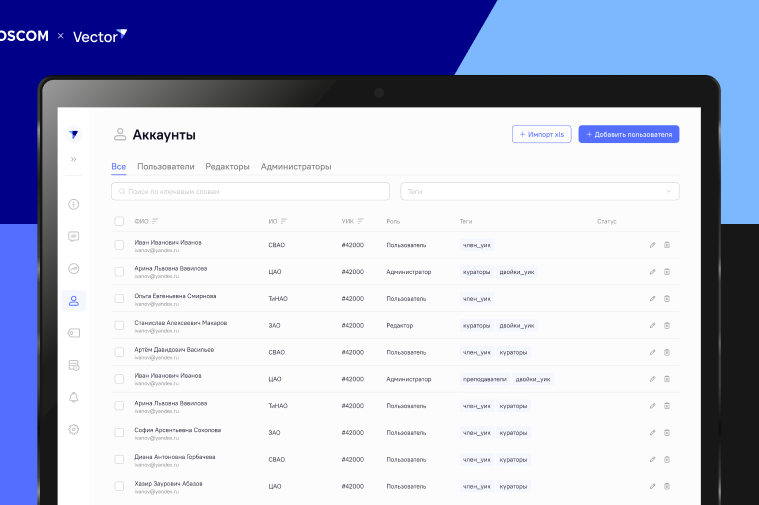Edit Иван Иванович Иванов's first row
This screenshot has width=759, height=505.
click(x=652, y=244)
